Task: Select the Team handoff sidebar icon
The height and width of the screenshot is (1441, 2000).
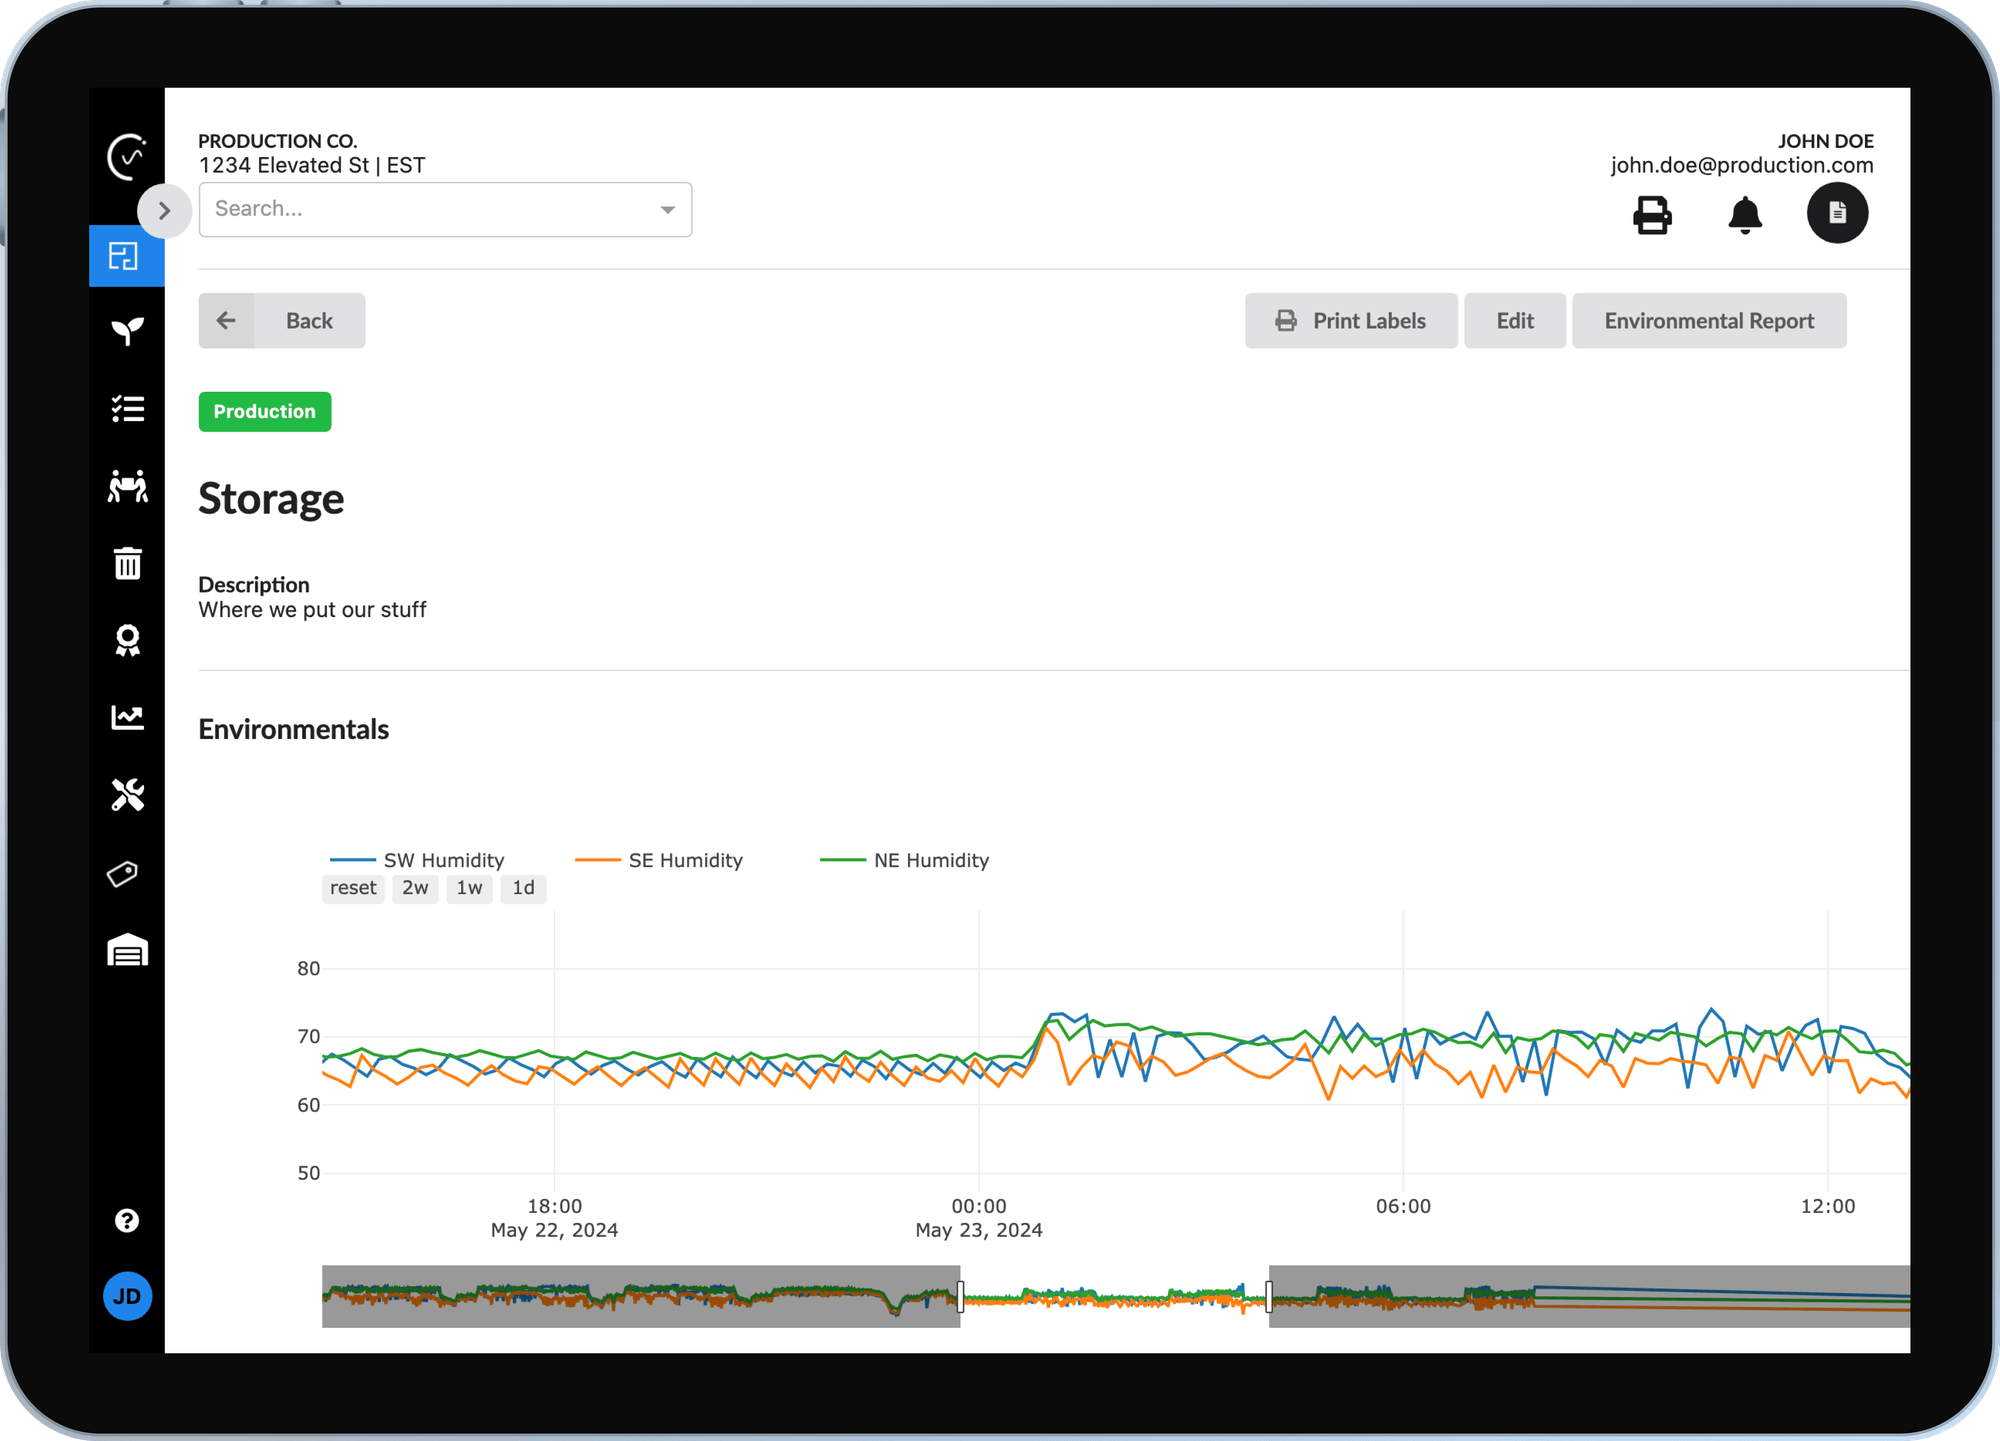Action: (x=126, y=486)
